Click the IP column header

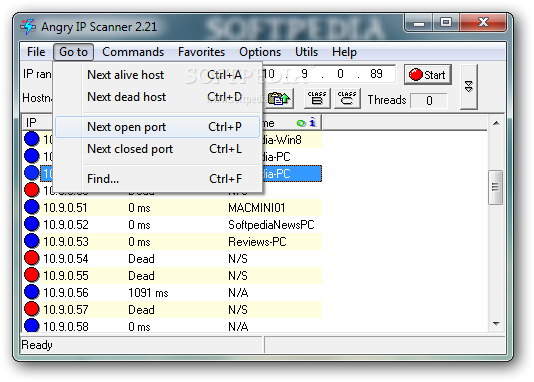(37, 123)
